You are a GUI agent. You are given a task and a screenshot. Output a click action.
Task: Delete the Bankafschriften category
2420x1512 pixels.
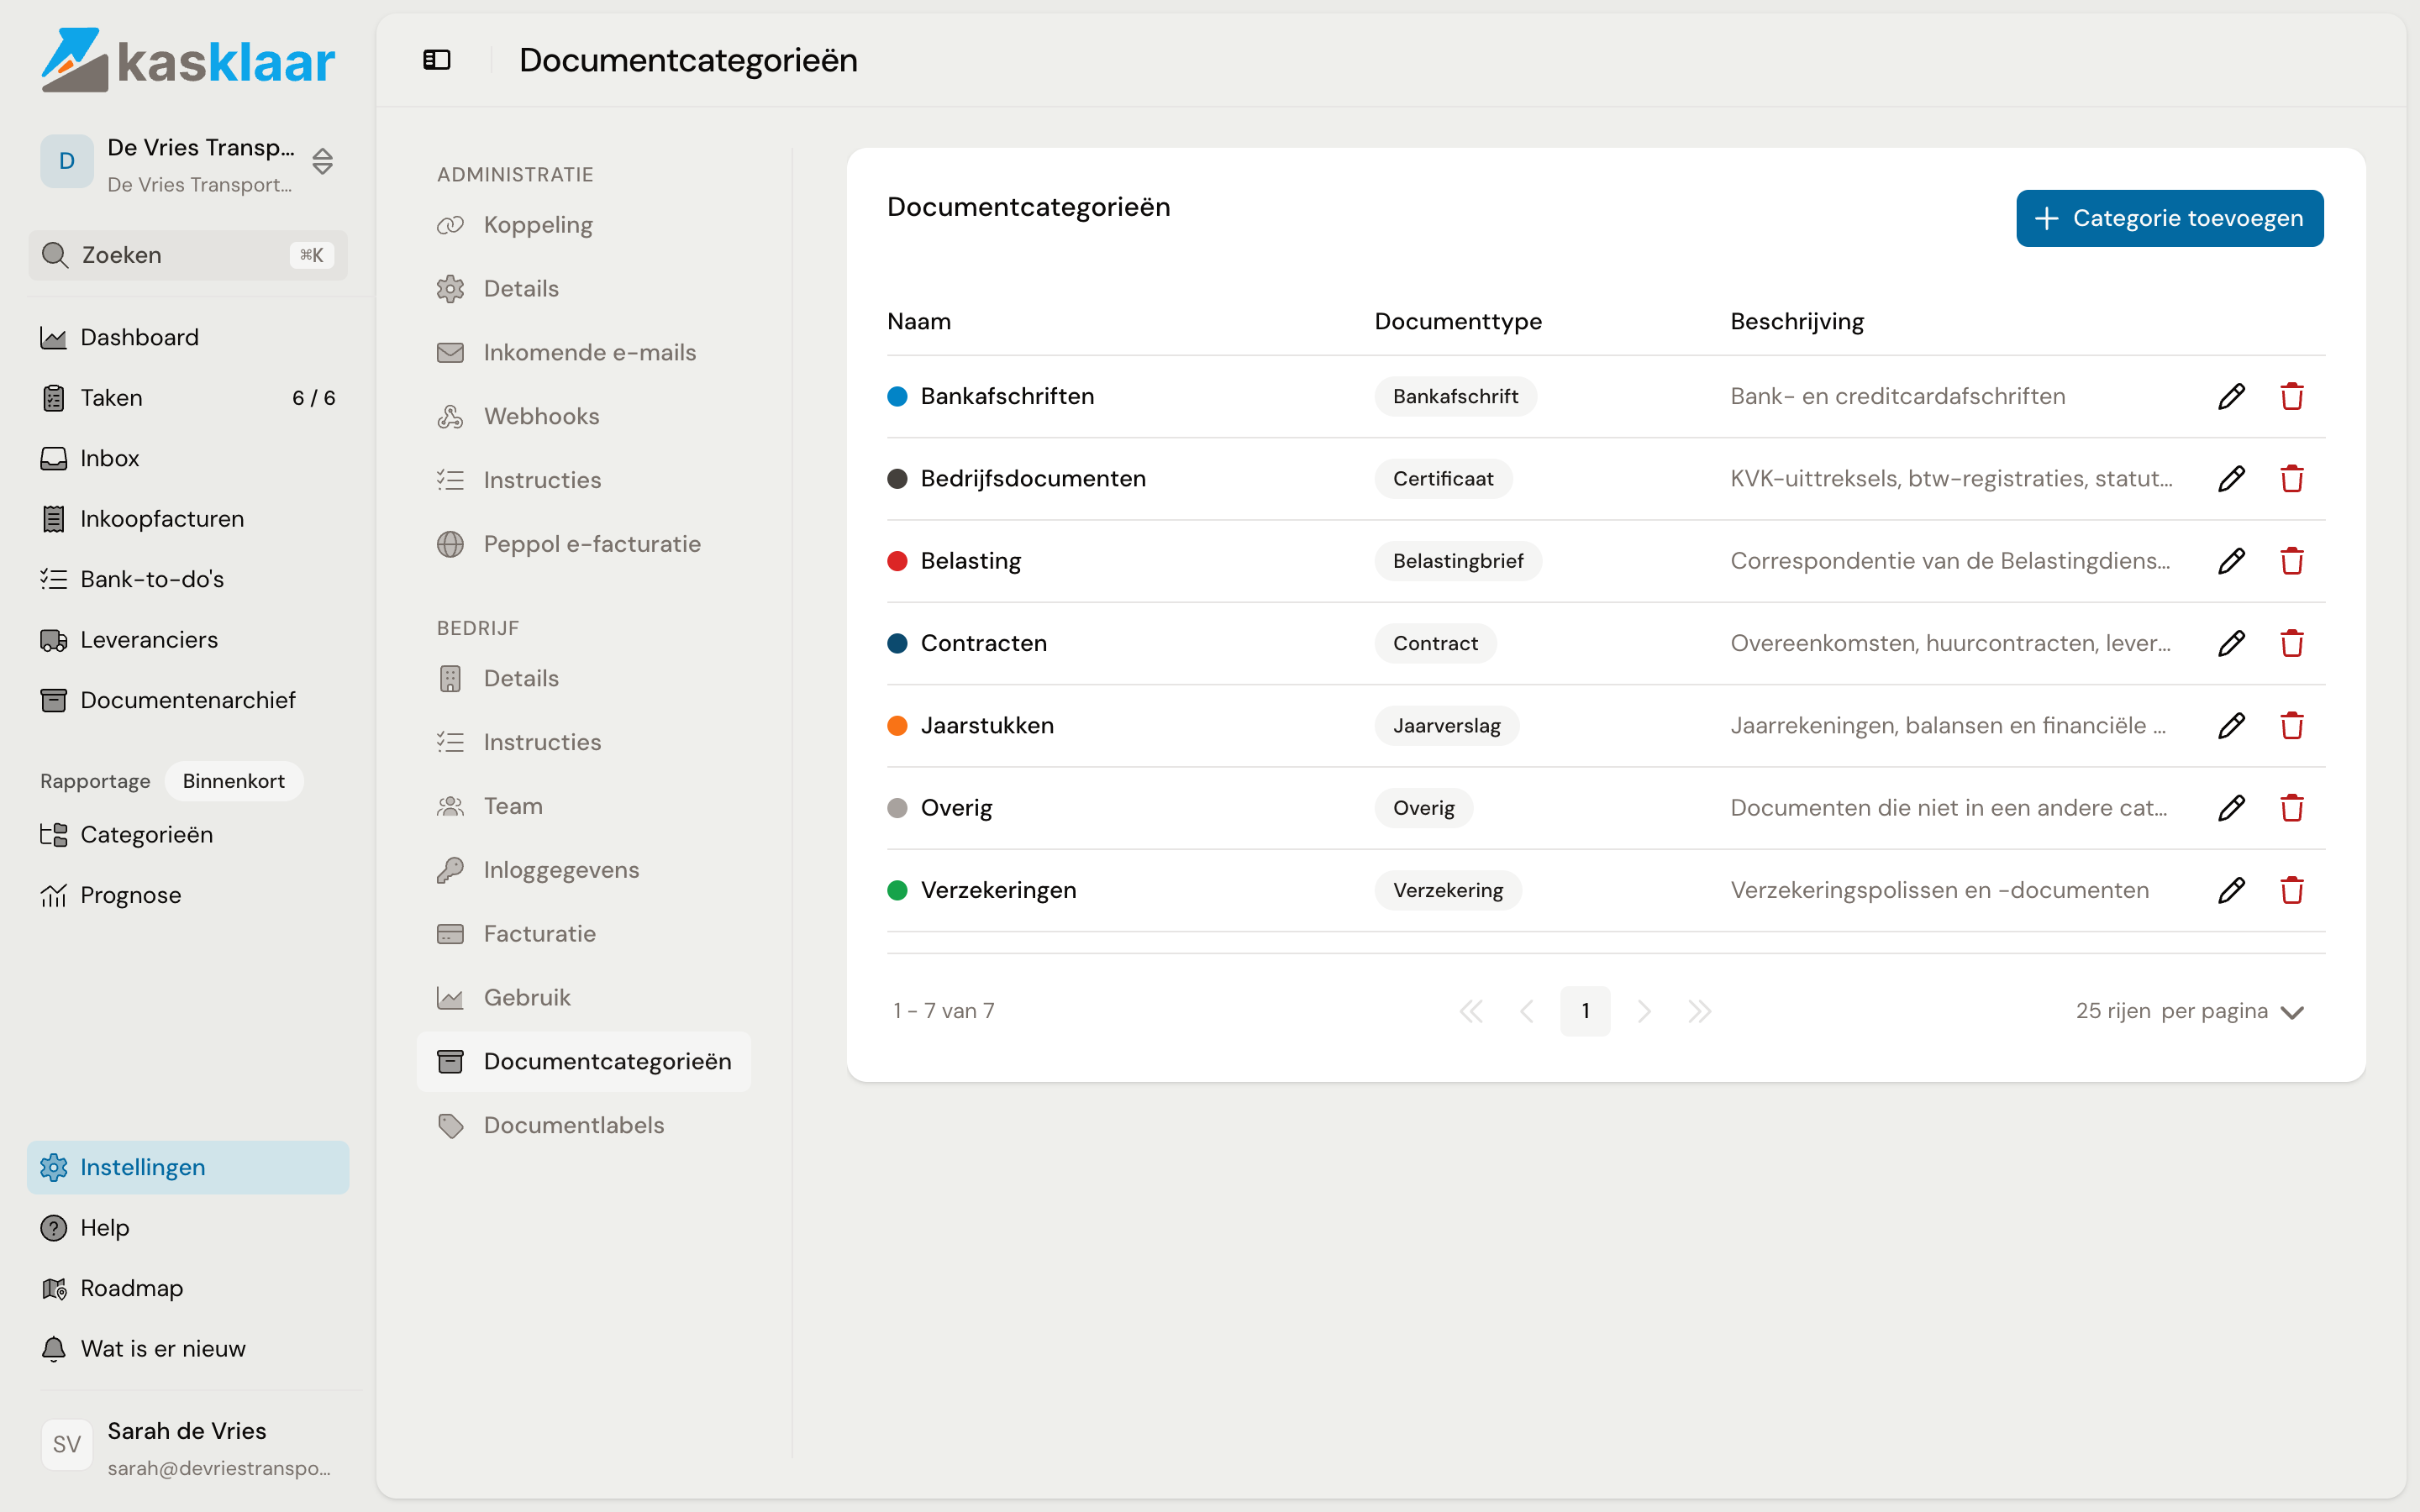[x=2292, y=396]
